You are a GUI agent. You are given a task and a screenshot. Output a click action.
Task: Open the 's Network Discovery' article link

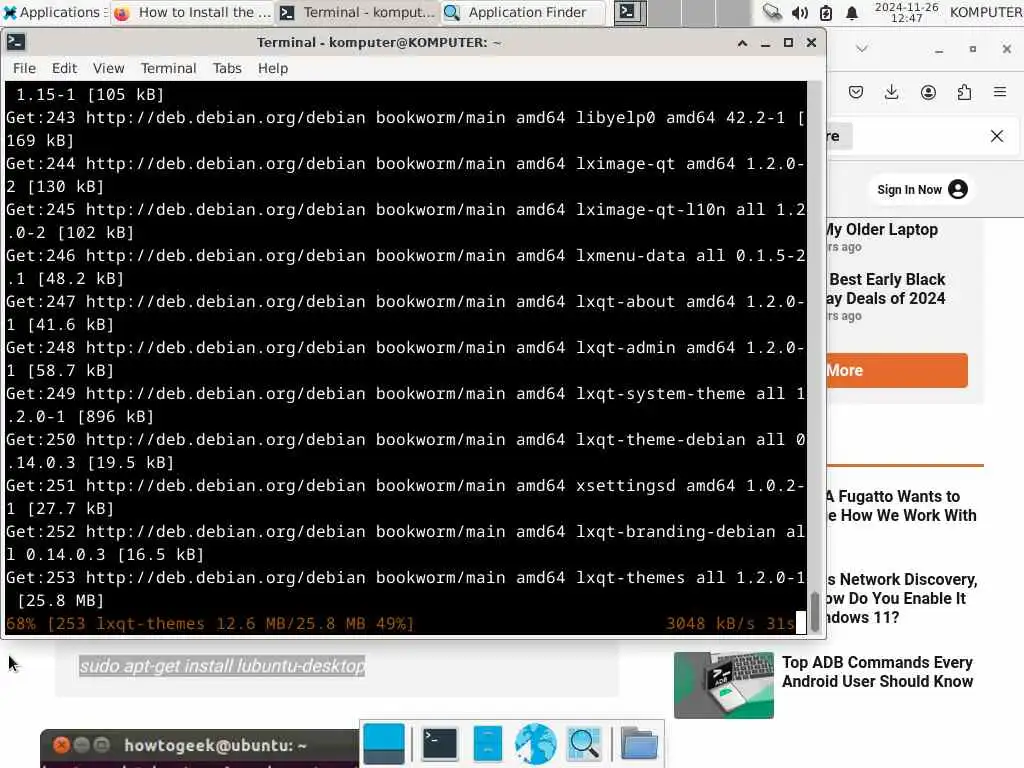tap(902, 598)
